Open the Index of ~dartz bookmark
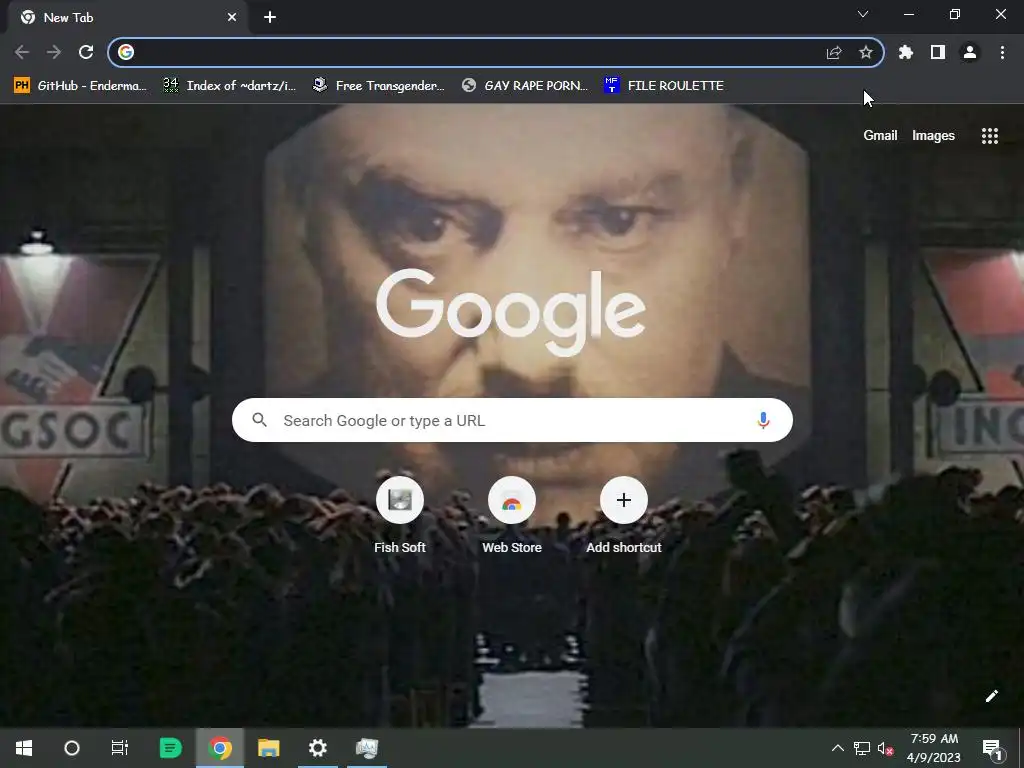This screenshot has width=1024, height=768. (x=230, y=86)
